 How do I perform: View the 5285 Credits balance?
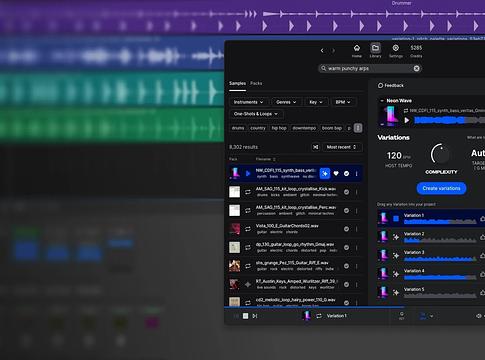click(x=416, y=51)
